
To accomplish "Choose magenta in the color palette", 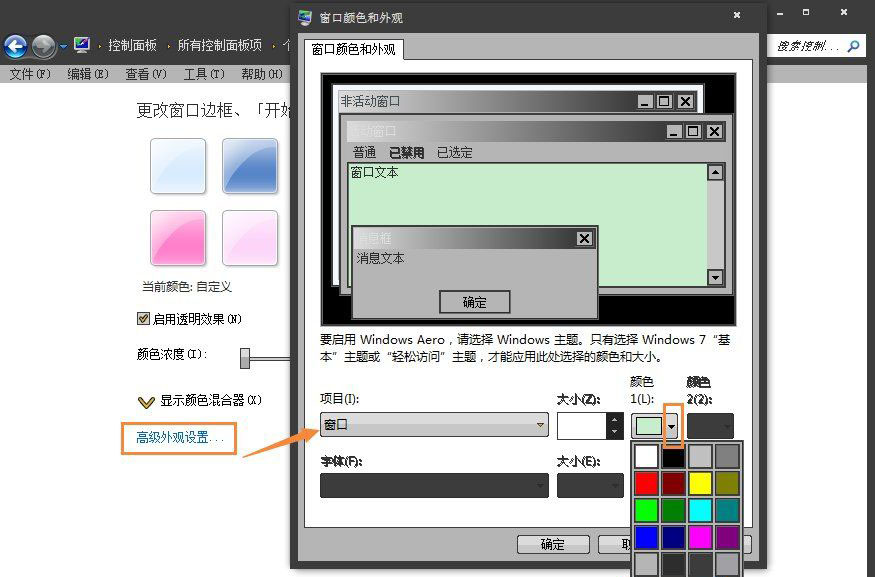I will click(700, 537).
